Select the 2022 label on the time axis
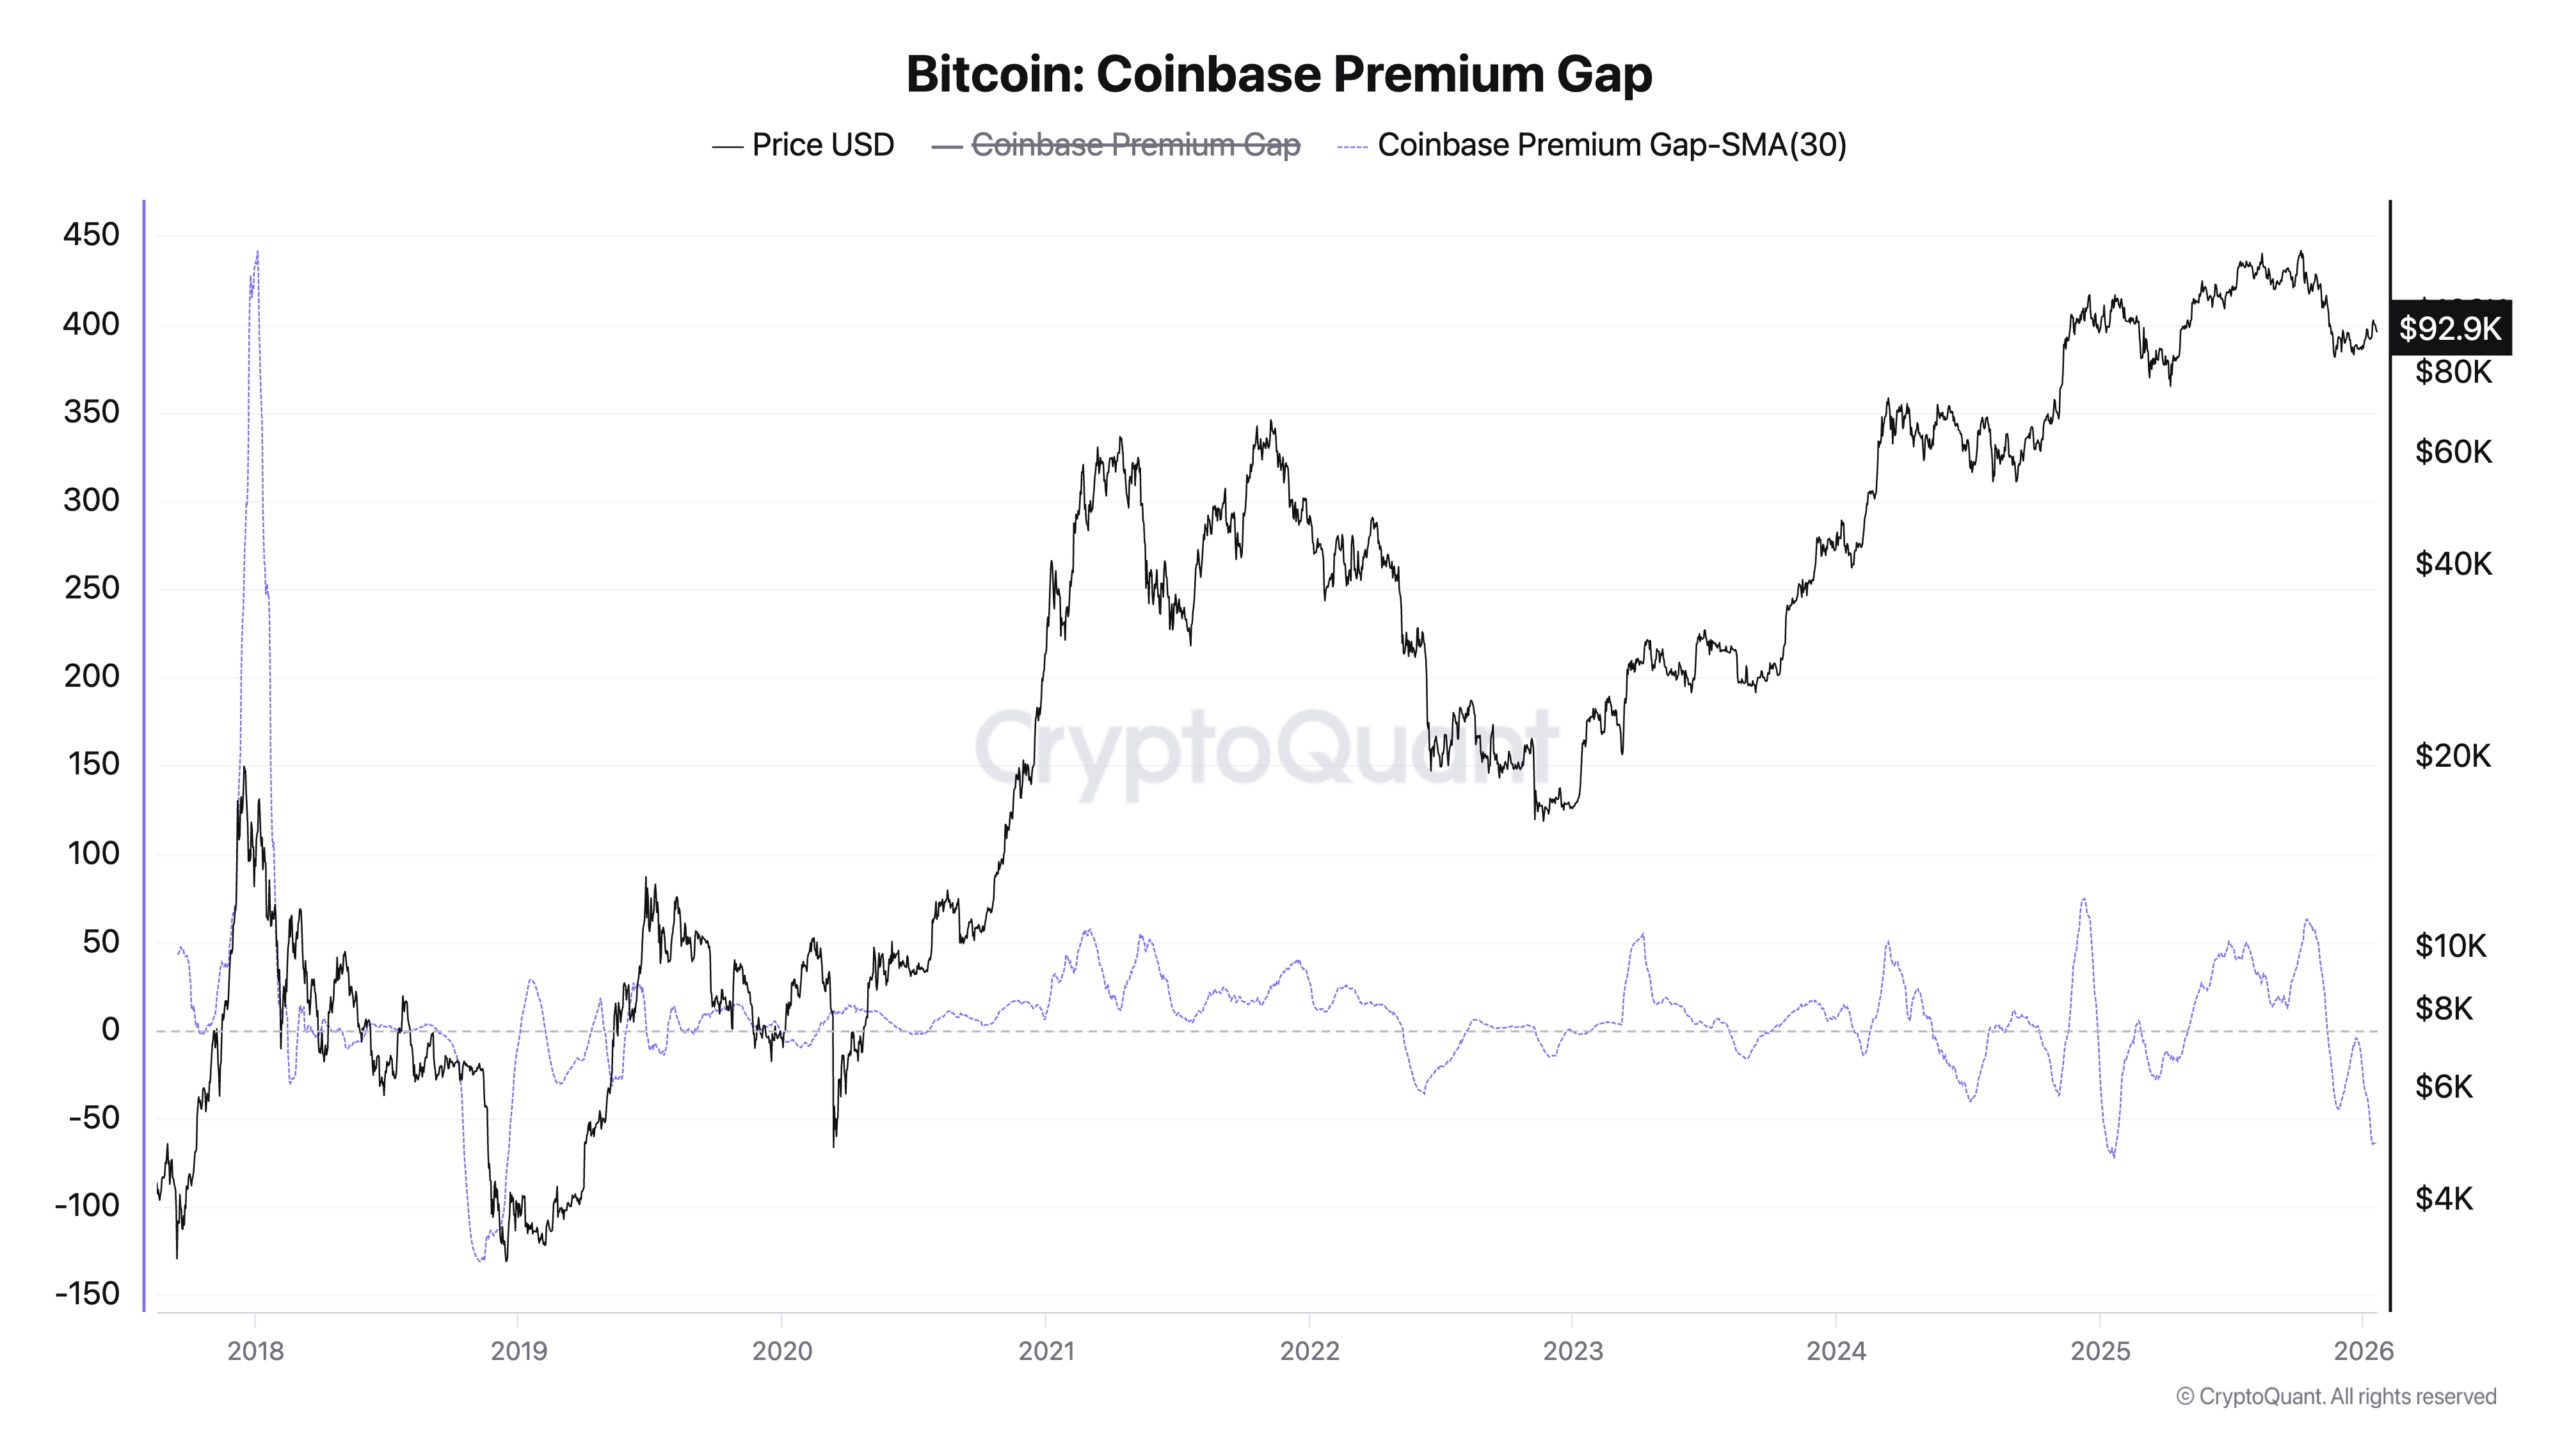 pos(1309,1351)
